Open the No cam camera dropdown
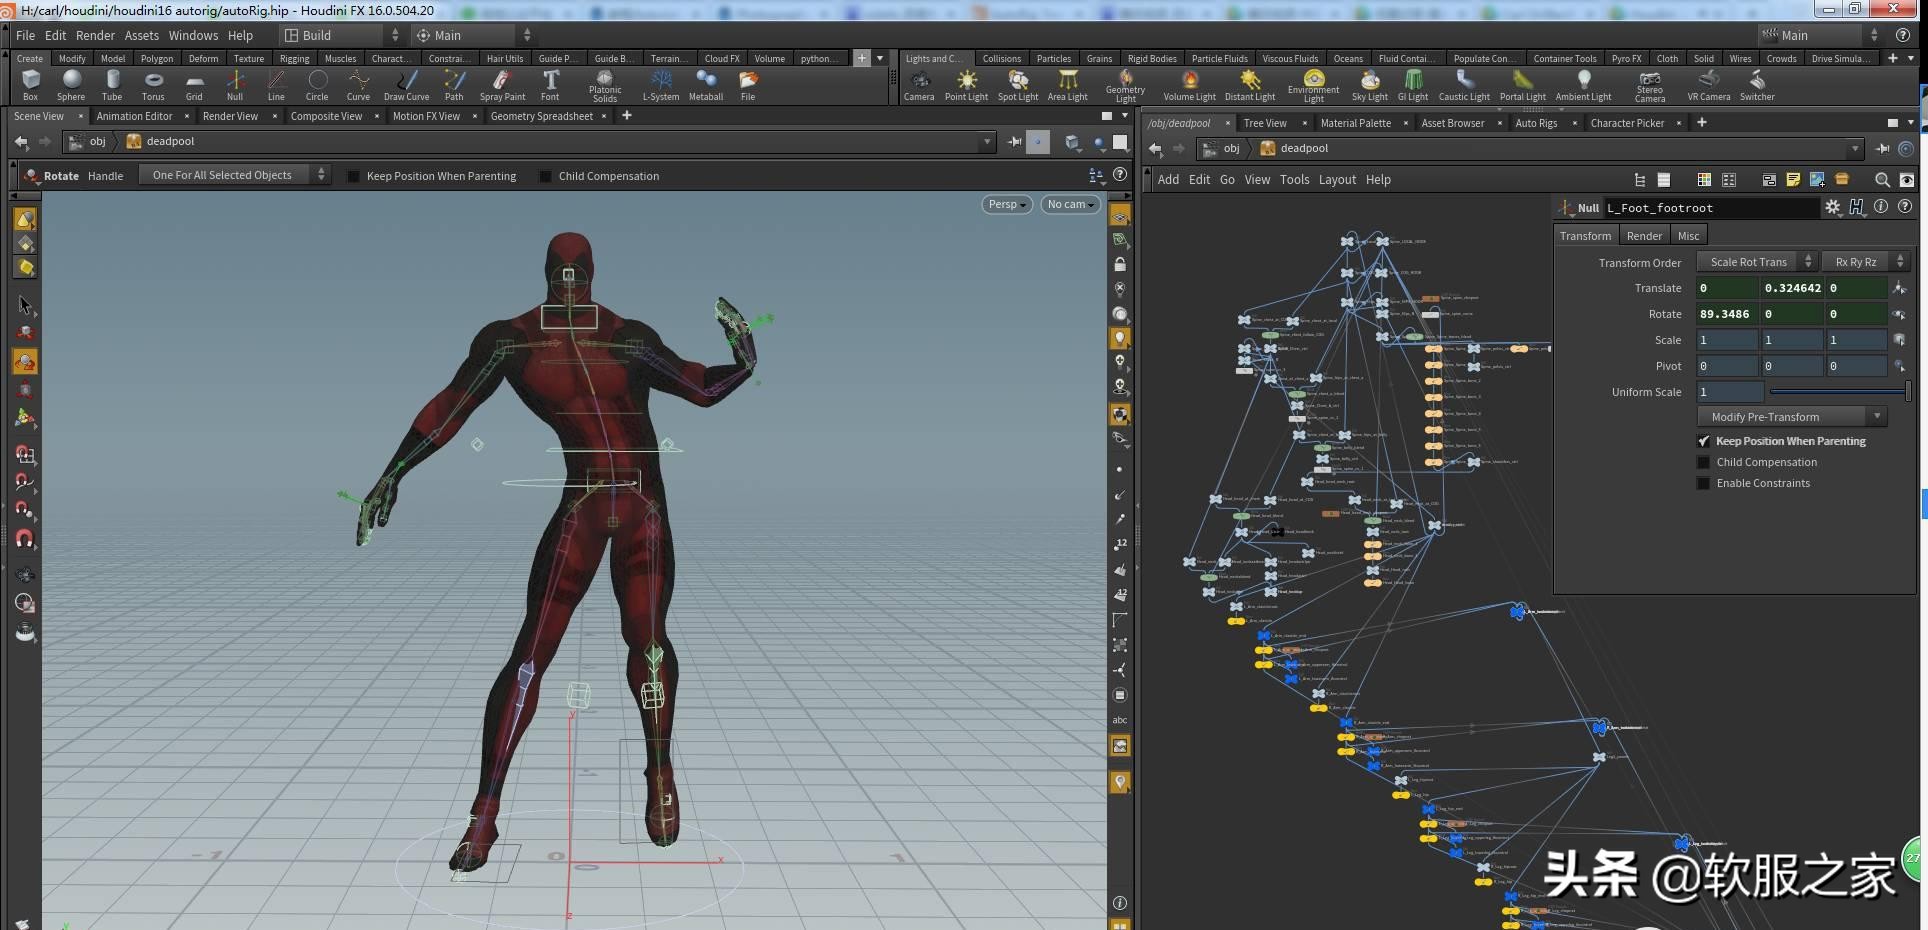1928x930 pixels. point(1070,204)
